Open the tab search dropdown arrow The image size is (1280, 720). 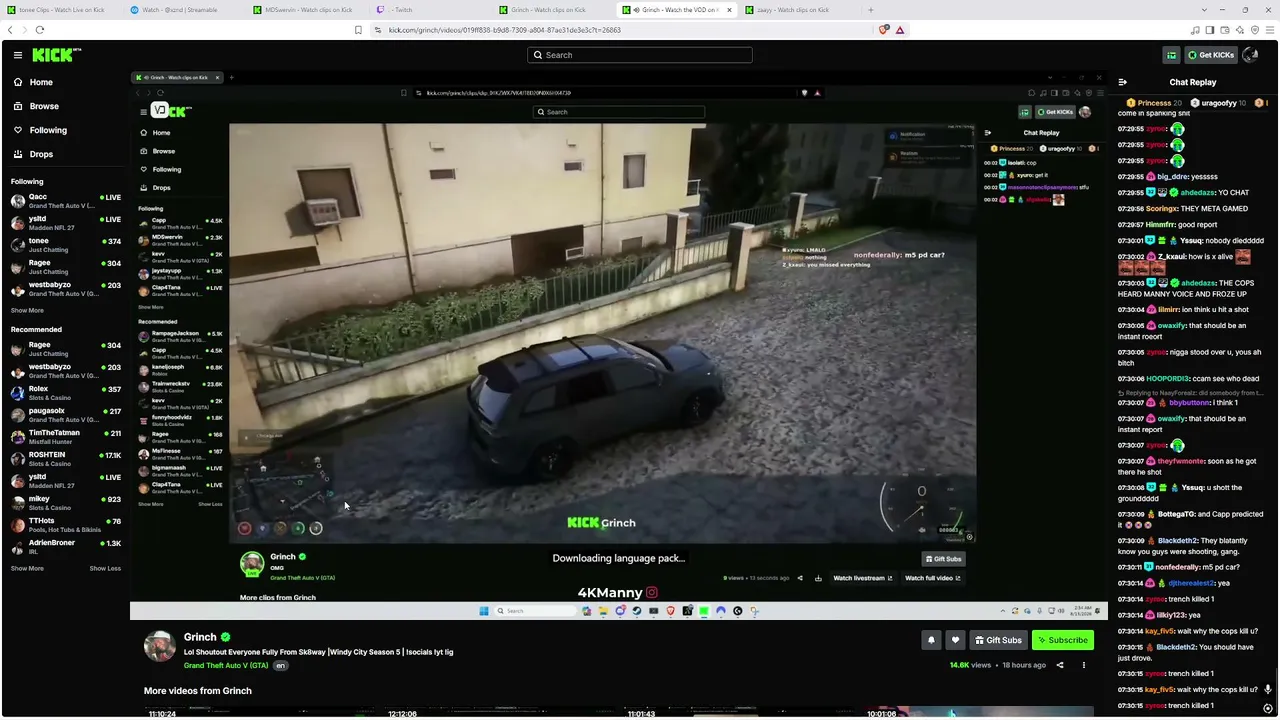[x=1204, y=10]
